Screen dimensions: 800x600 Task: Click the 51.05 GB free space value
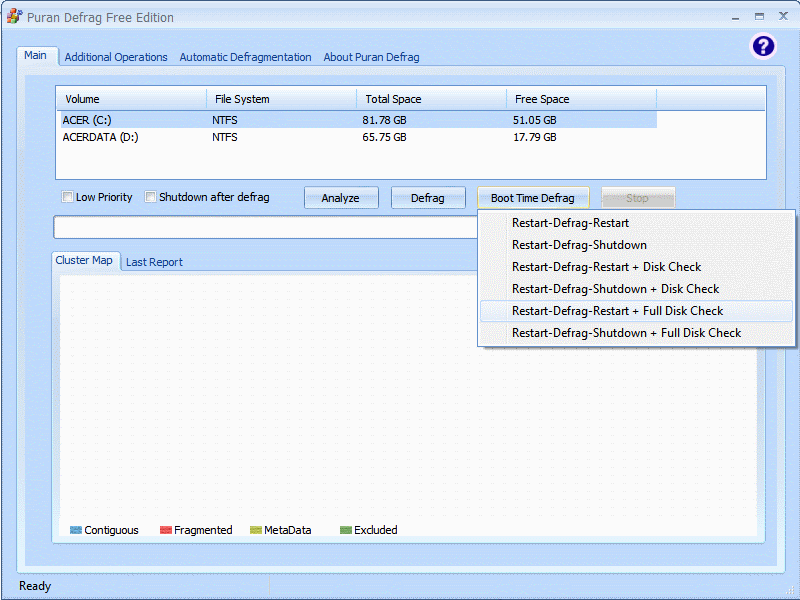pos(535,120)
